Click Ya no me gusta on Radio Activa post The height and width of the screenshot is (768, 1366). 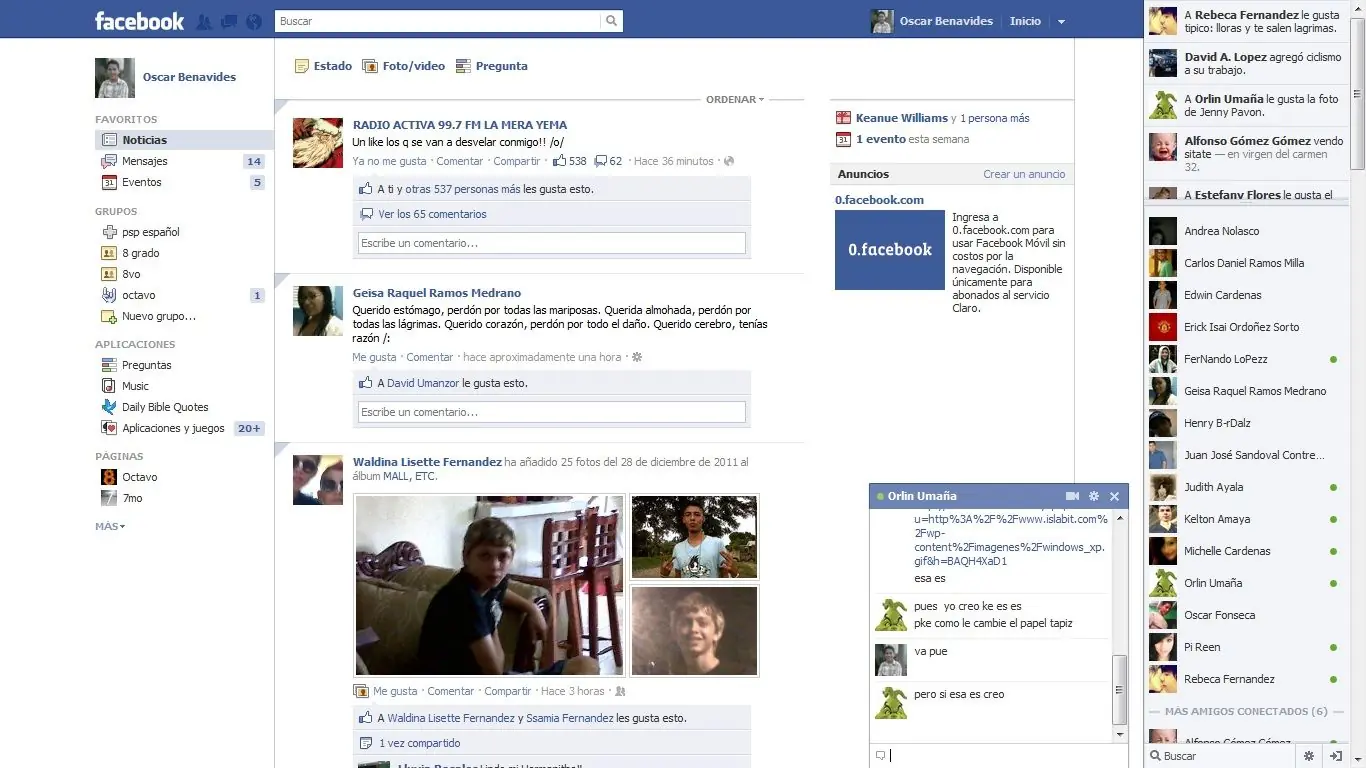point(390,161)
